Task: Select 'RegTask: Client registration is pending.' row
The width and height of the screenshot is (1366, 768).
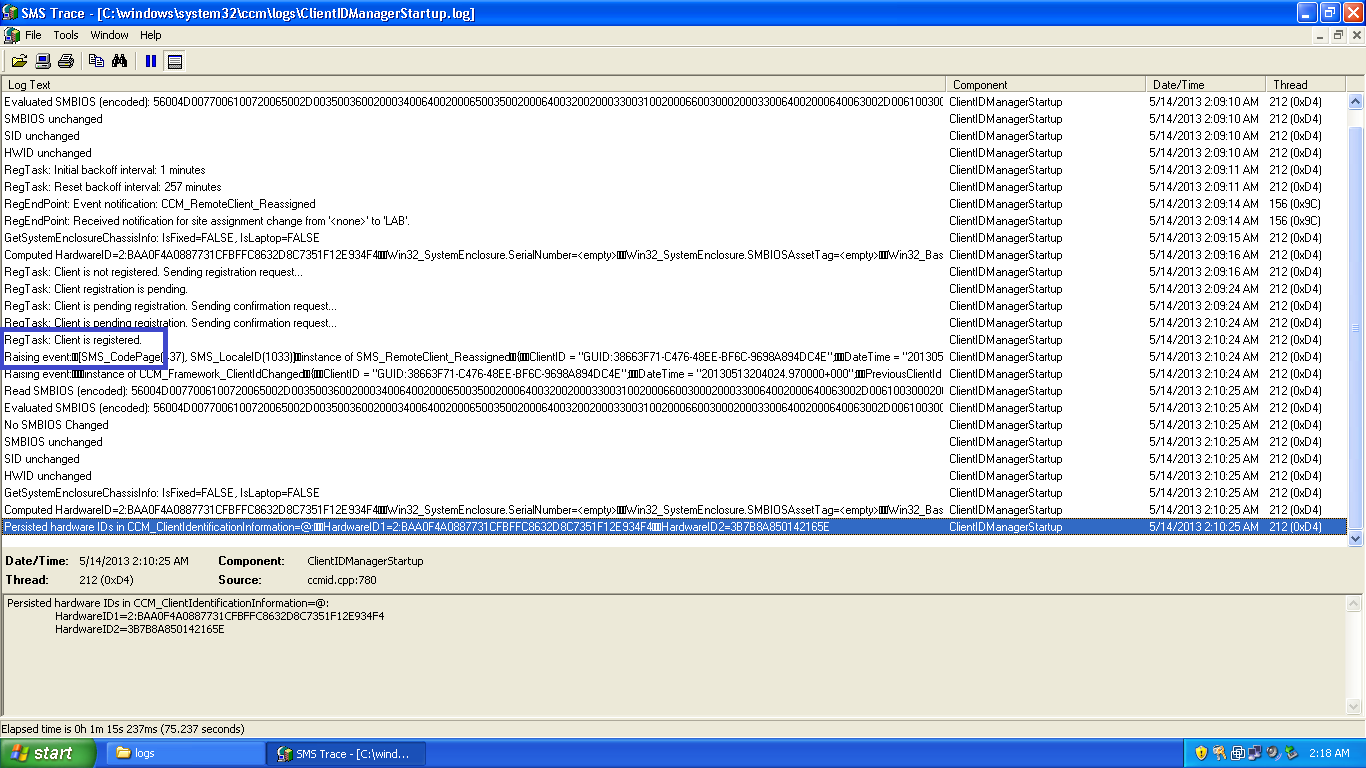Action: pos(675,289)
